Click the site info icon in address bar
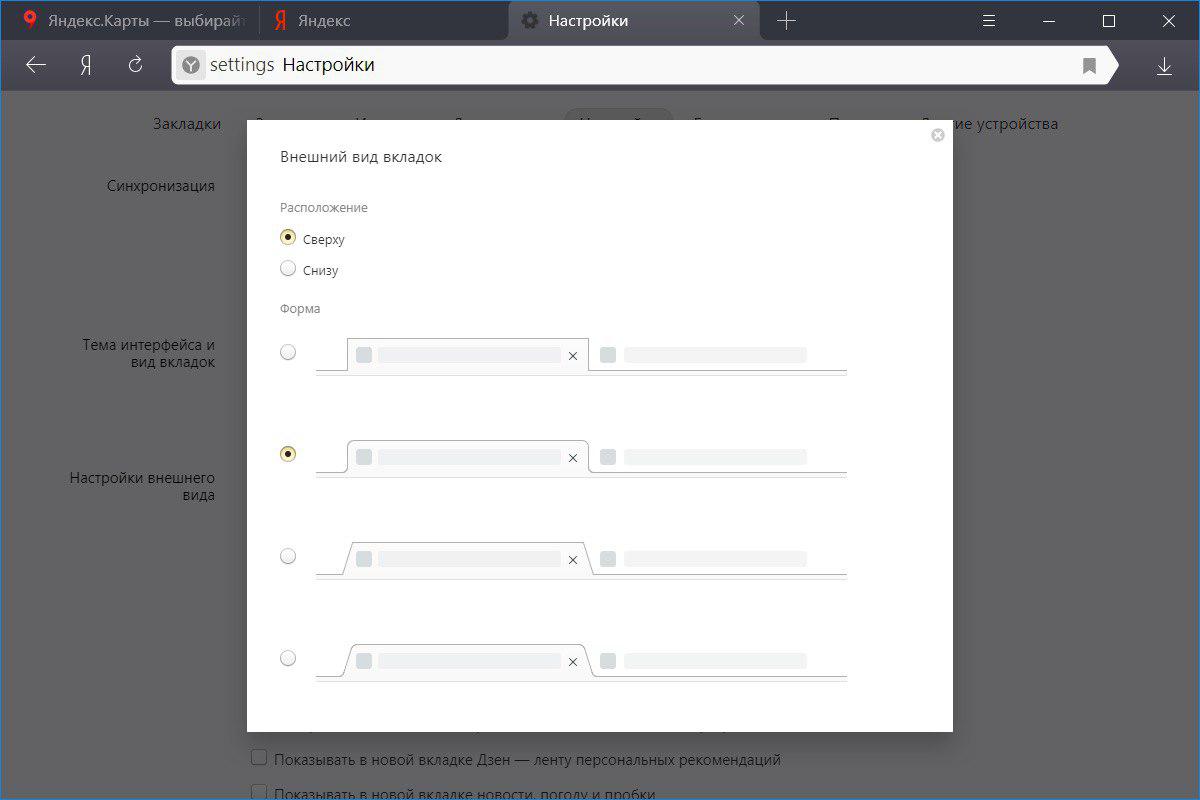 [x=191, y=65]
